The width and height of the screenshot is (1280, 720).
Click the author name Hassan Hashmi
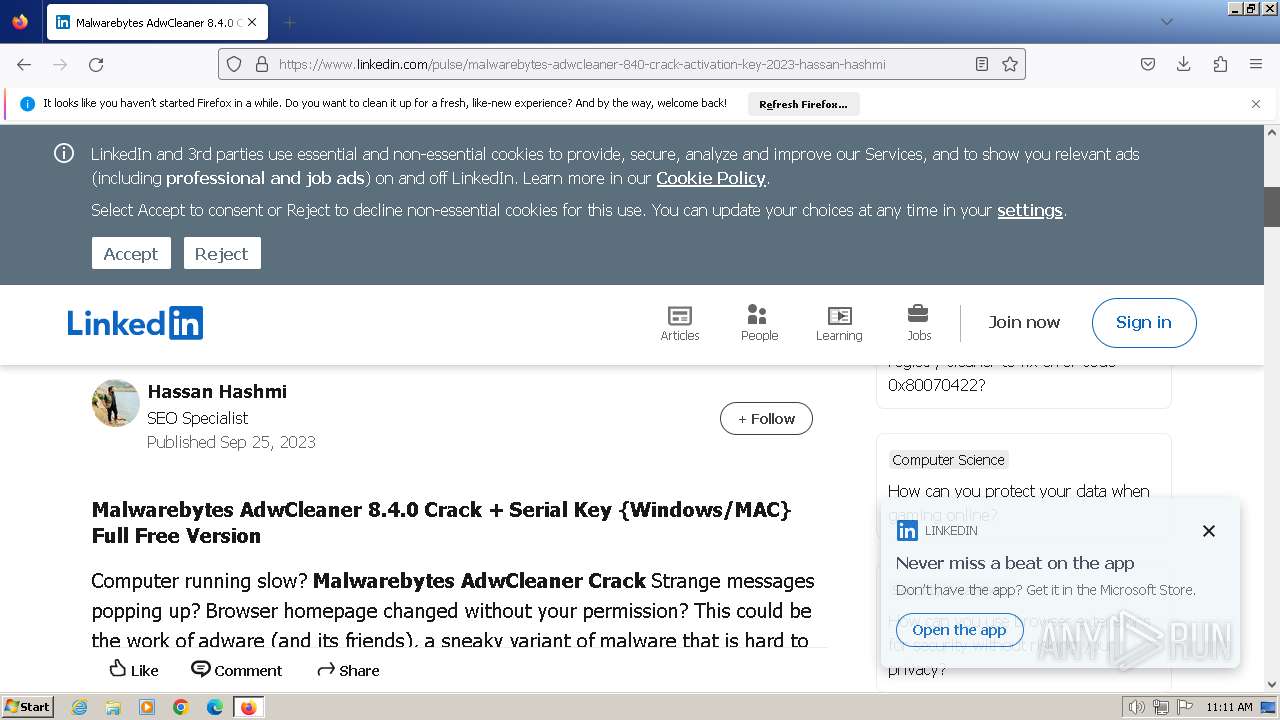(x=217, y=391)
